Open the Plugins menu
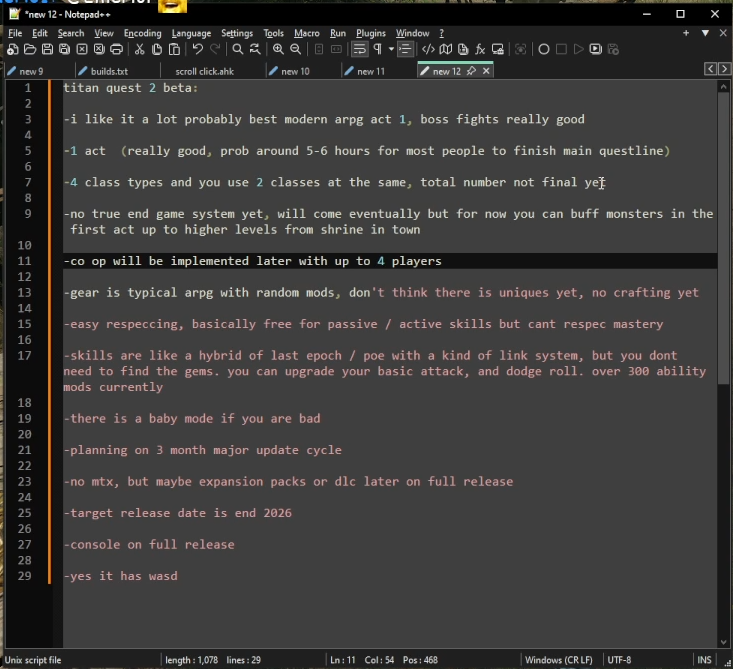The width and height of the screenshot is (733, 669). coord(371,33)
